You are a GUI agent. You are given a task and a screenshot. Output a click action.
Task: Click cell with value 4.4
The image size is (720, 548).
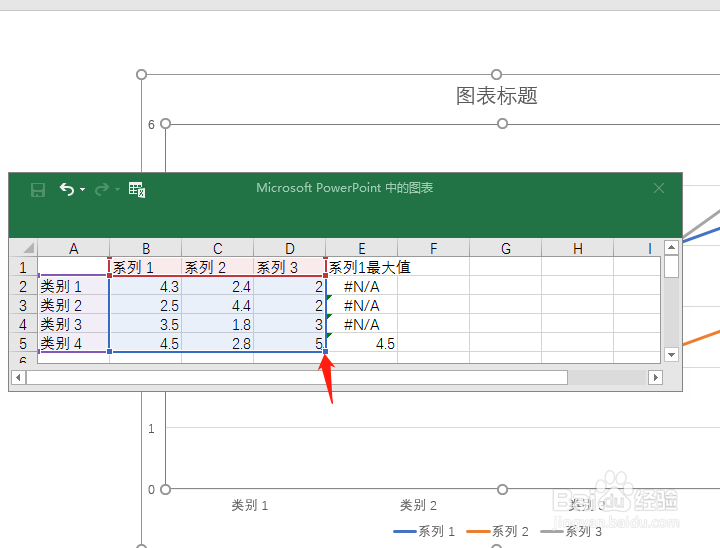(218, 305)
